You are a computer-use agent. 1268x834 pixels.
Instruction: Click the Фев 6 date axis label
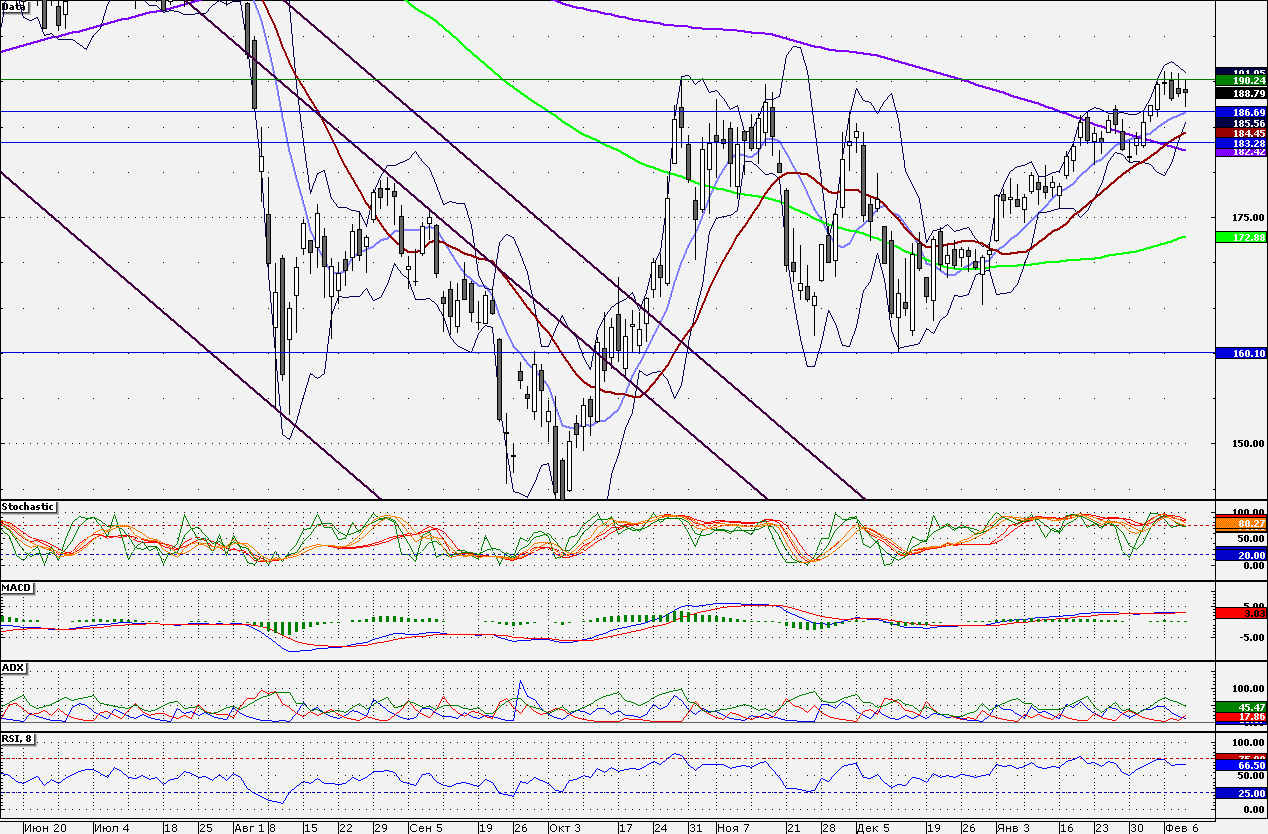point(1180,828)
